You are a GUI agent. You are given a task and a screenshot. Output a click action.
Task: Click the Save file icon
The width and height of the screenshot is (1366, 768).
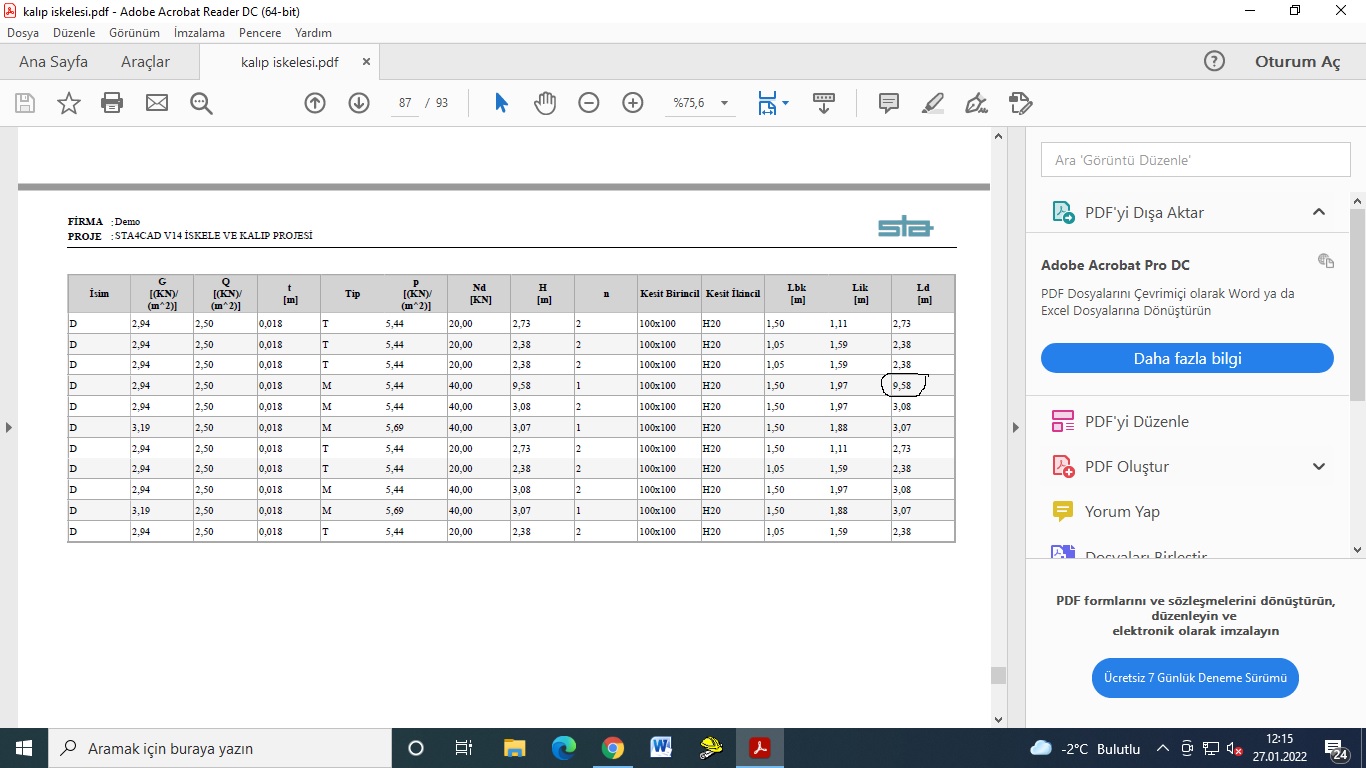(x=25, y=103)
